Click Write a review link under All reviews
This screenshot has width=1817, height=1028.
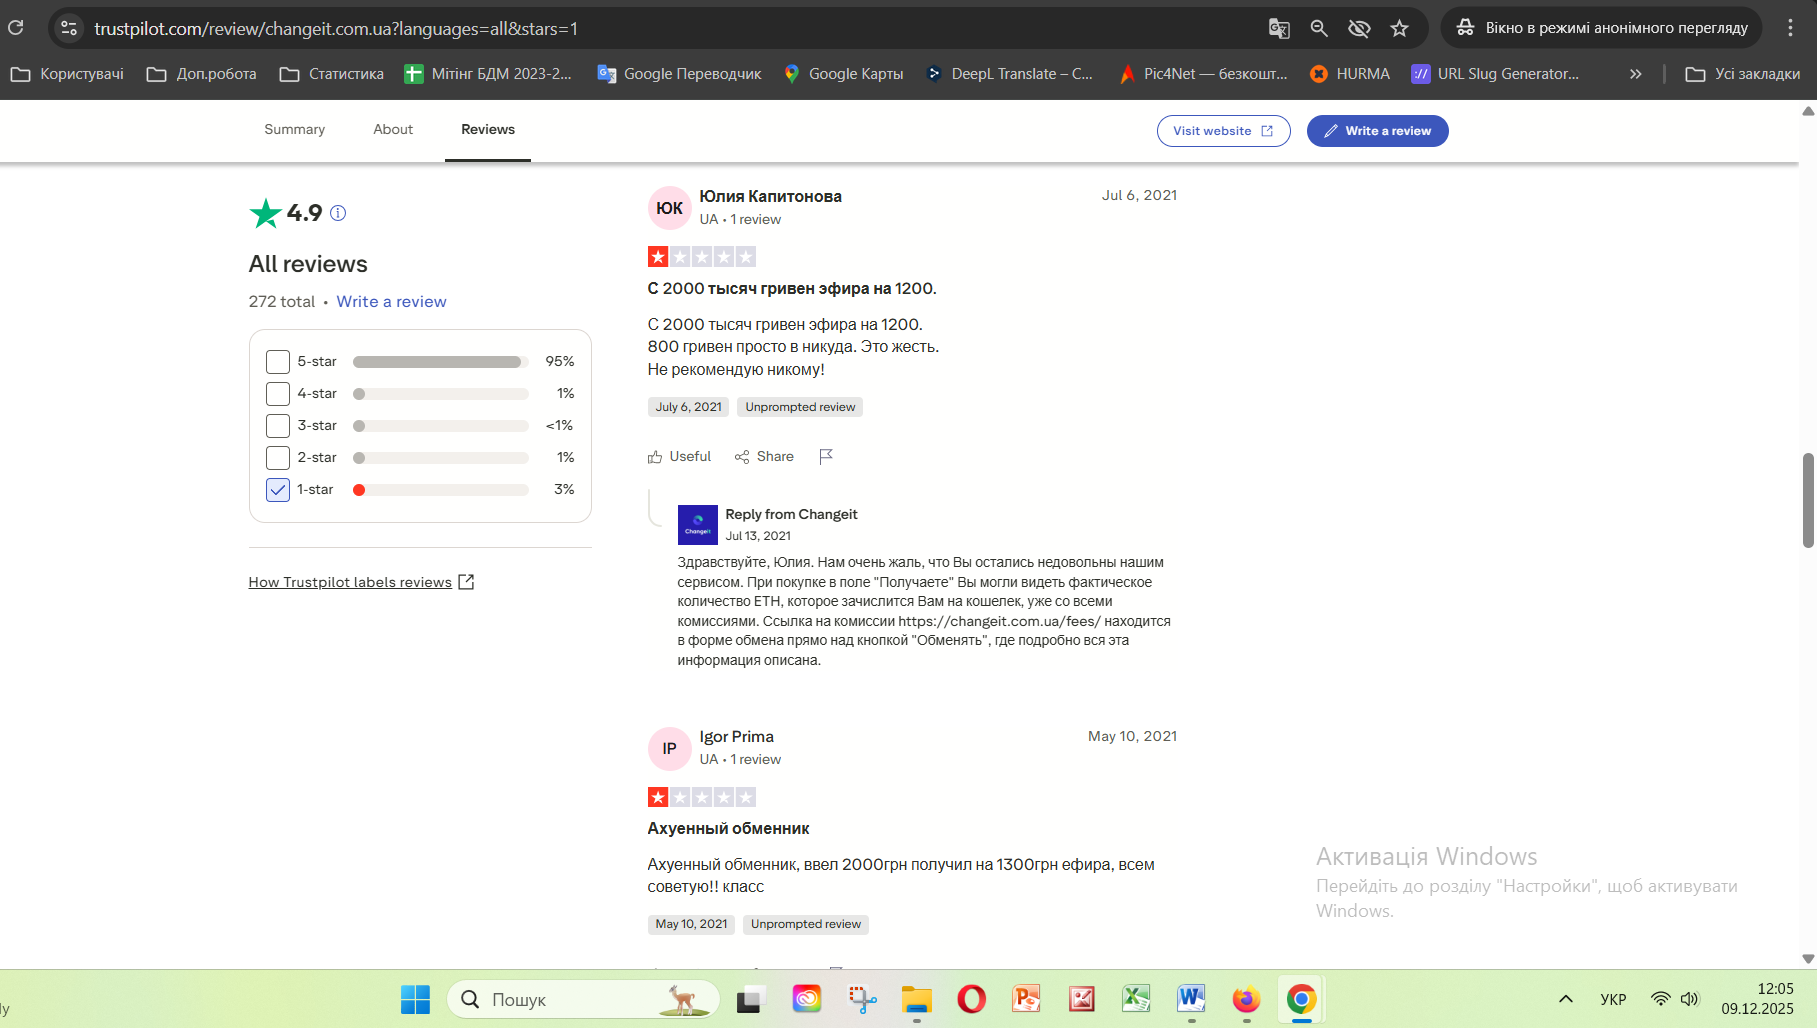pos(391,302)
